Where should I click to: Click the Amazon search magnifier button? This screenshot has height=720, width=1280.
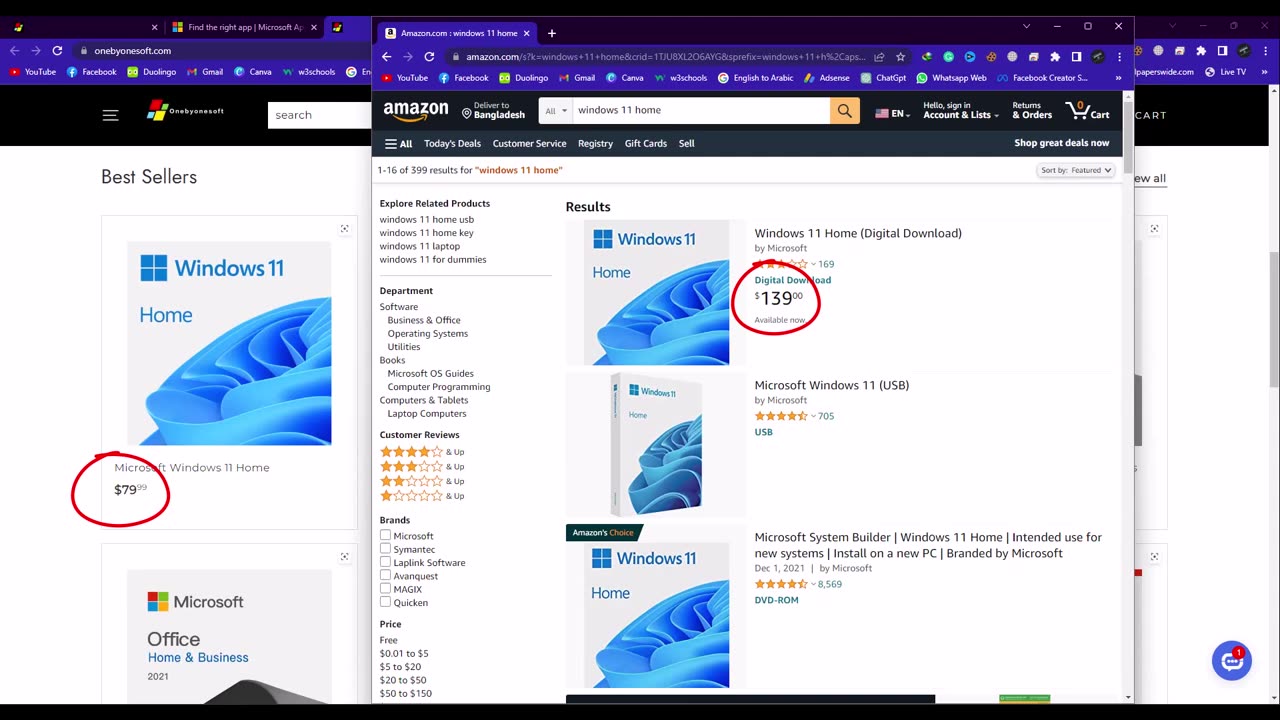pos(844,111)
